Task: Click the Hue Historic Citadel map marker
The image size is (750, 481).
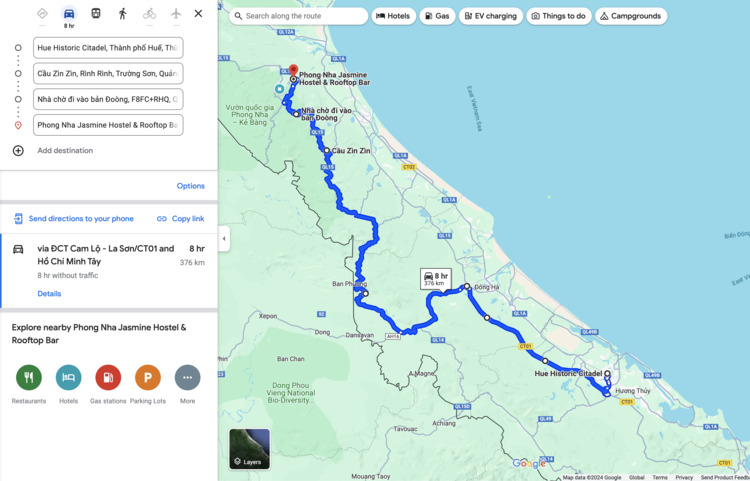Action: (607, 374)
